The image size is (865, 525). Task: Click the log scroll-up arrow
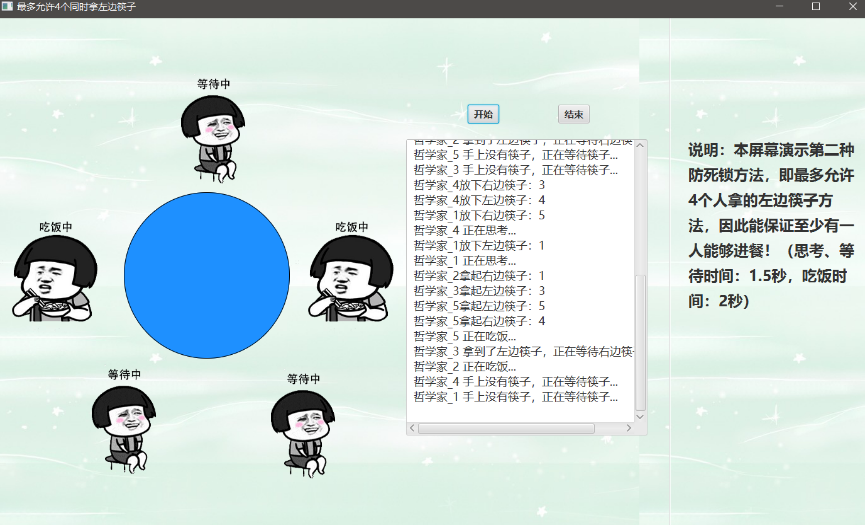640,146
